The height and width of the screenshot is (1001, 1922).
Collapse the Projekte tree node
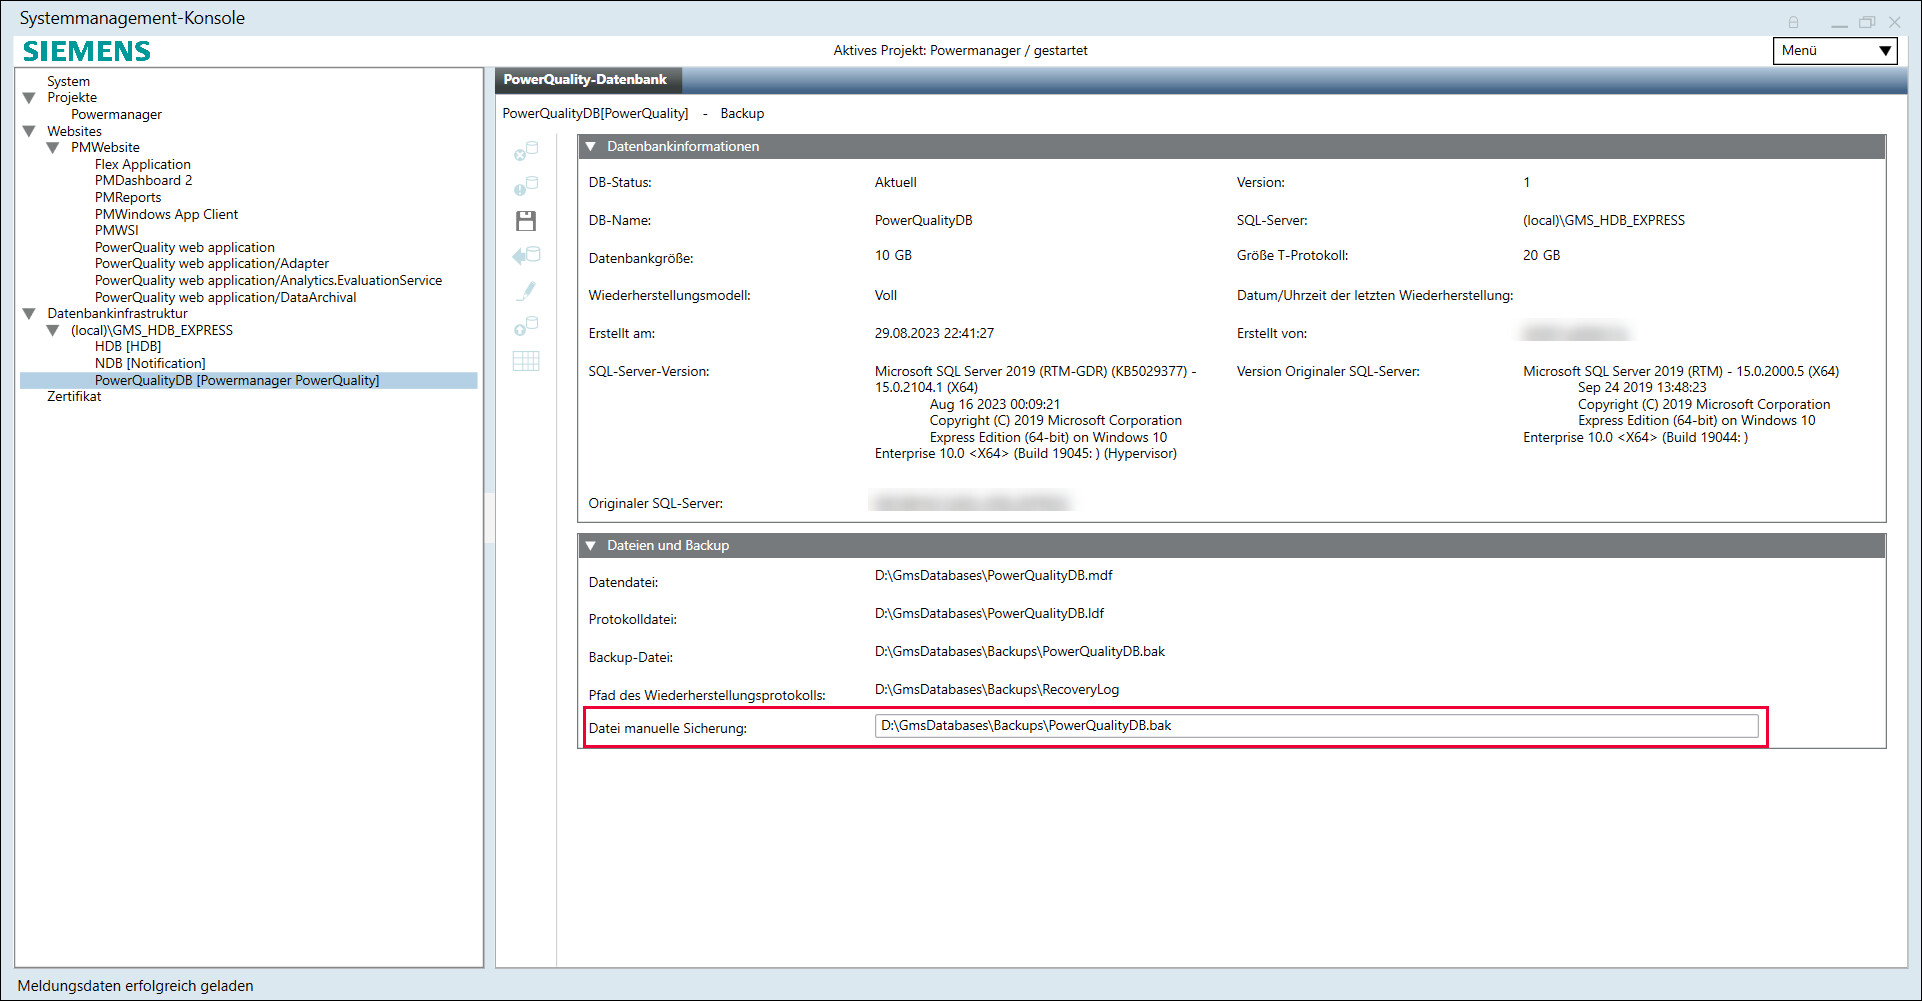coord(29,98)
